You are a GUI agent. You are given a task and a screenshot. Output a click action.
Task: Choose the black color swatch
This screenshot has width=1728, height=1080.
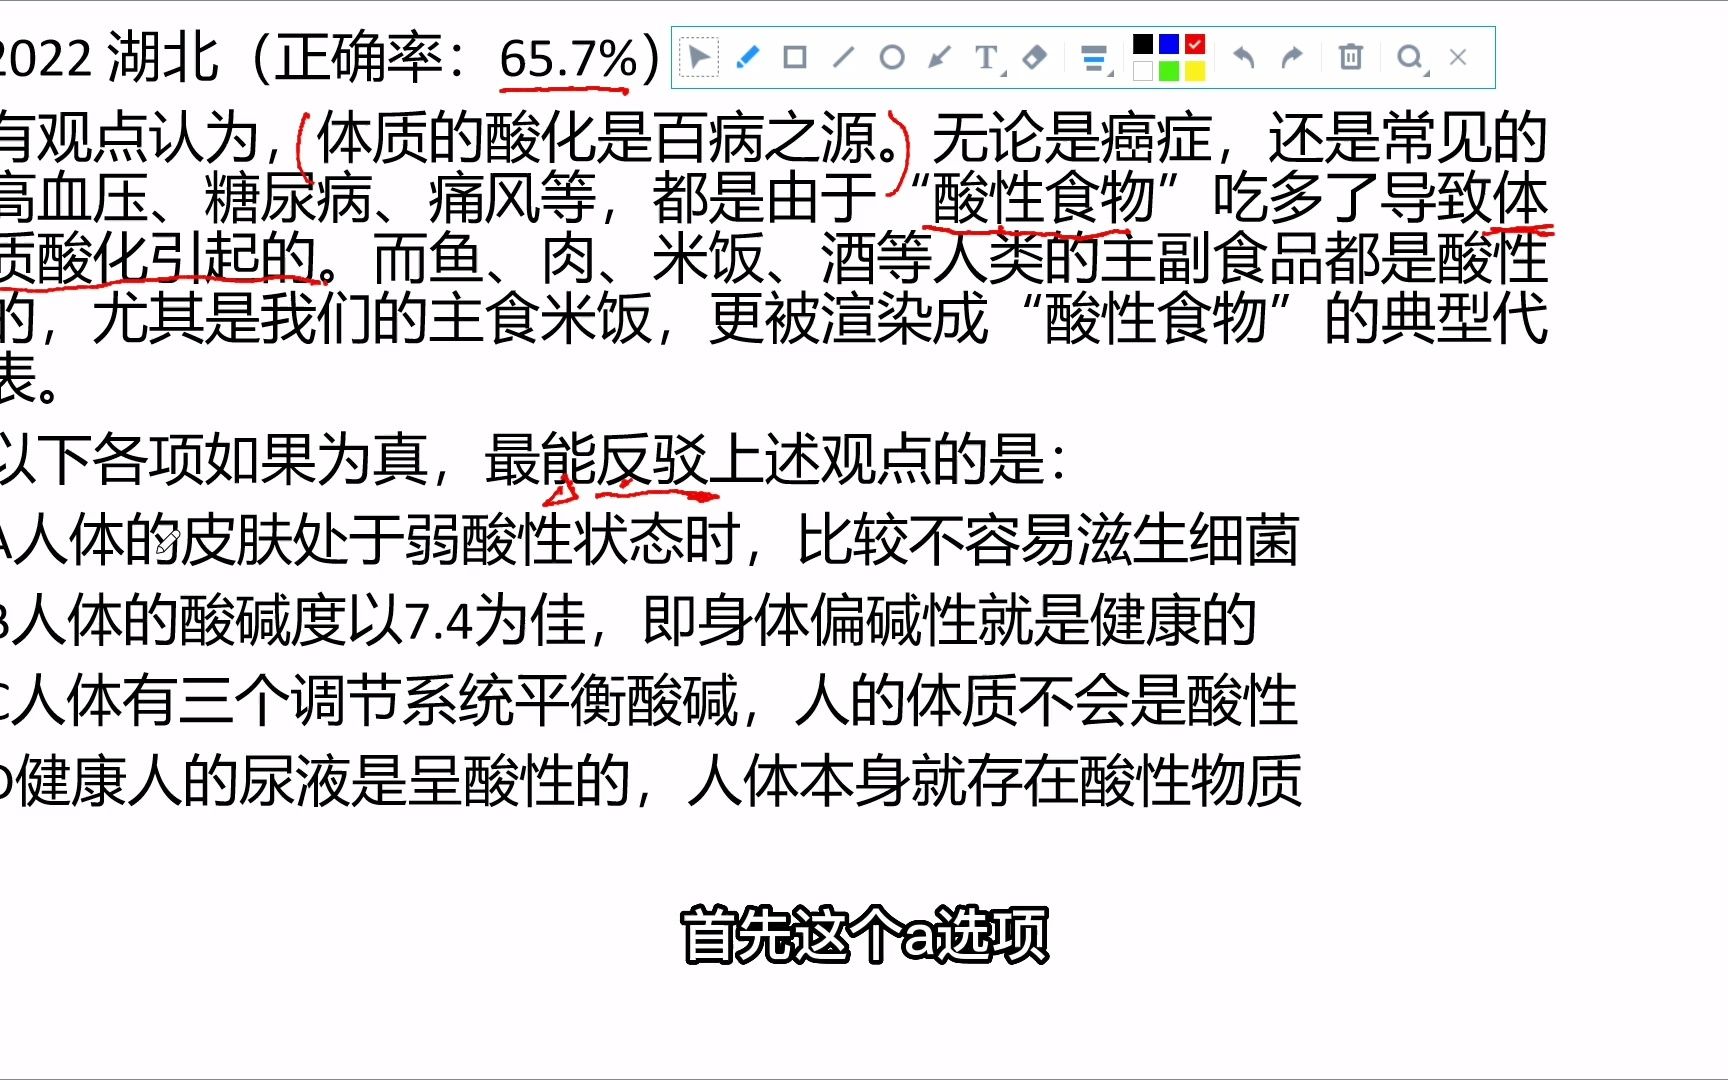pos(1143,44)
